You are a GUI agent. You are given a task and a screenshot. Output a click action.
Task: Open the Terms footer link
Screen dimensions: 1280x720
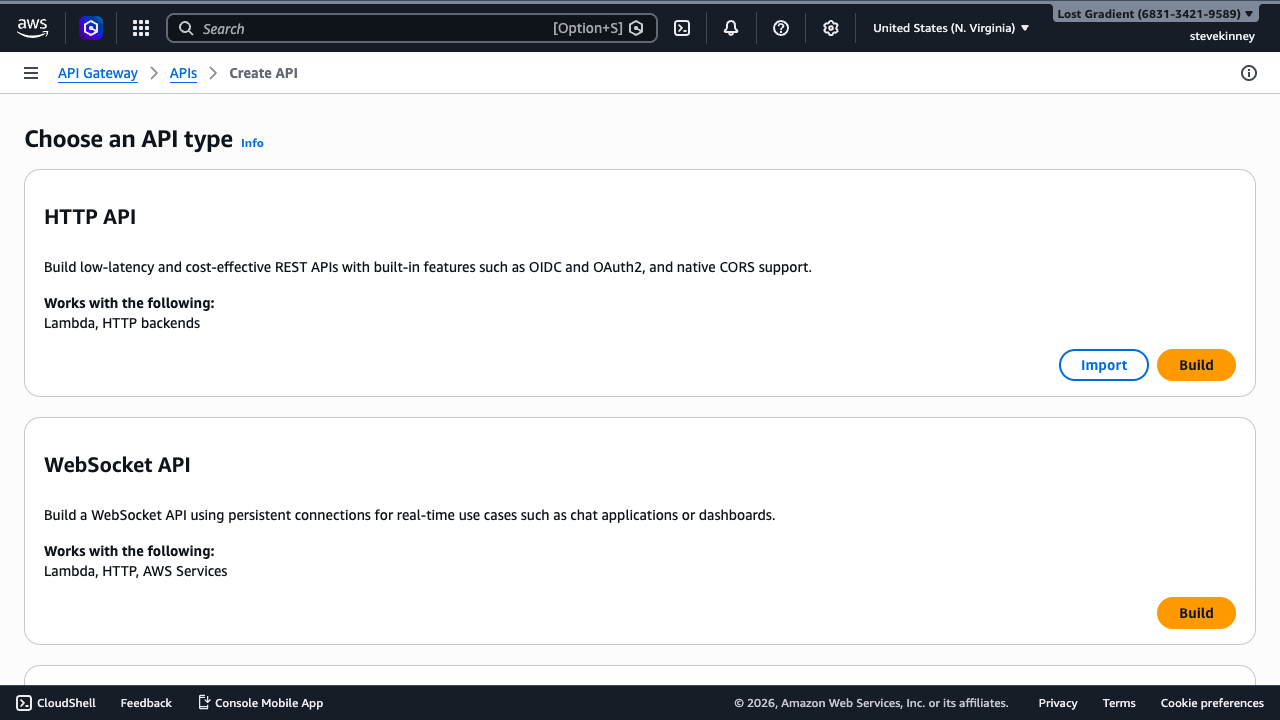click(1119, 703)
